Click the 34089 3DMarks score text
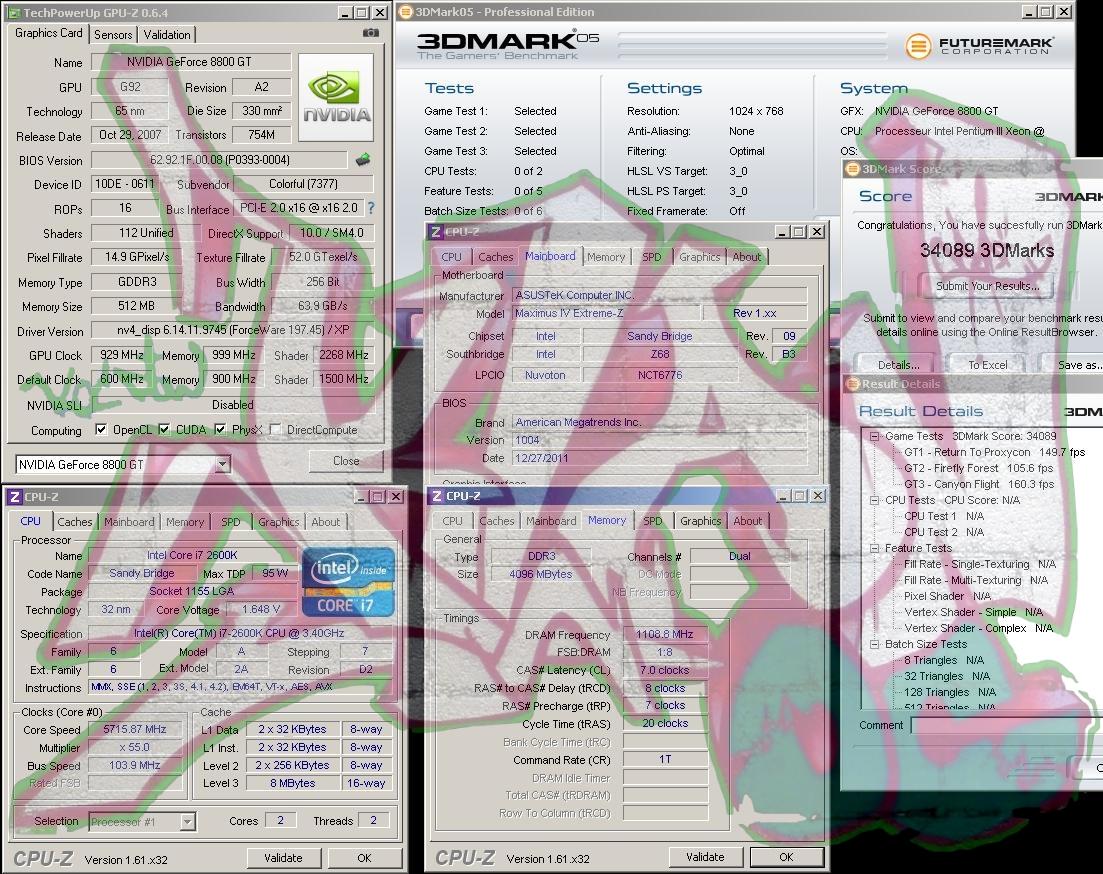Image resolution: width=1103 pixels, height=874 pixels. point(987,251)
